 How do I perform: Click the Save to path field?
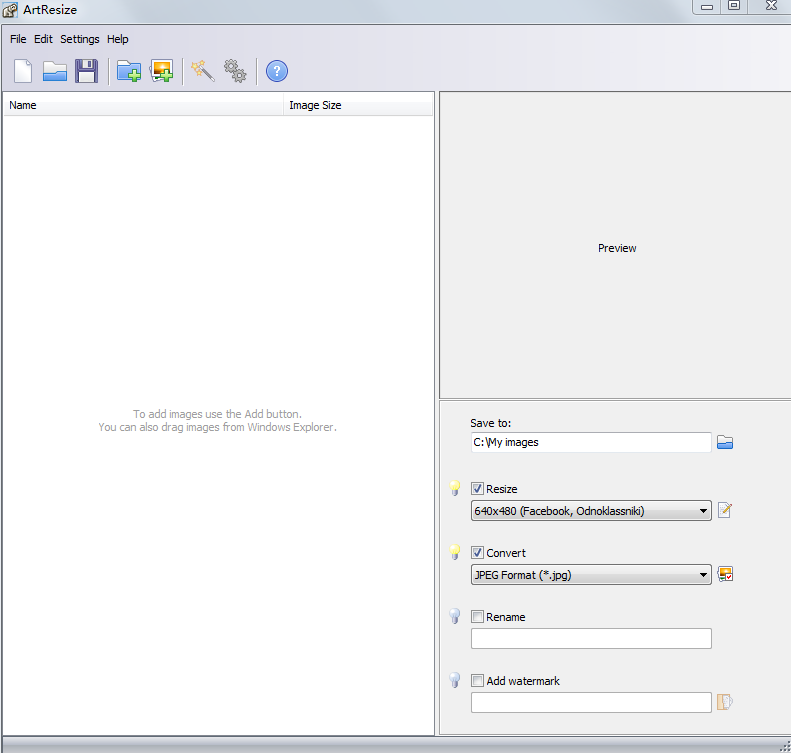(x=591, y=442)
